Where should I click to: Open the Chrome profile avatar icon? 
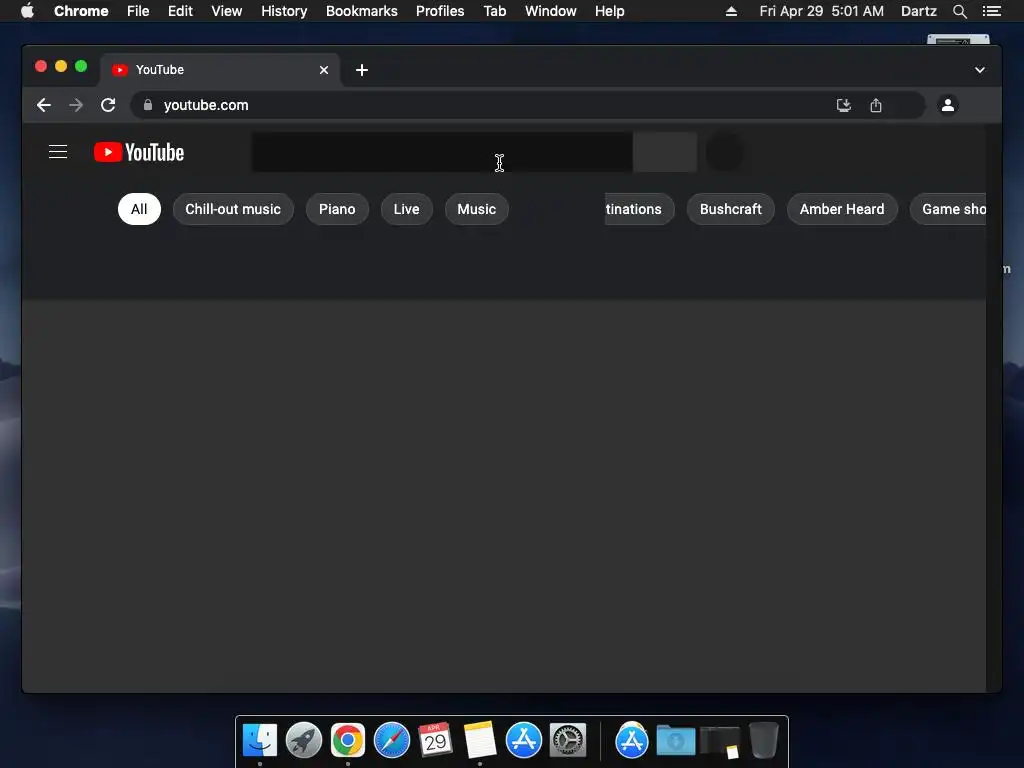pyautogui.click(x=948, y=105)
